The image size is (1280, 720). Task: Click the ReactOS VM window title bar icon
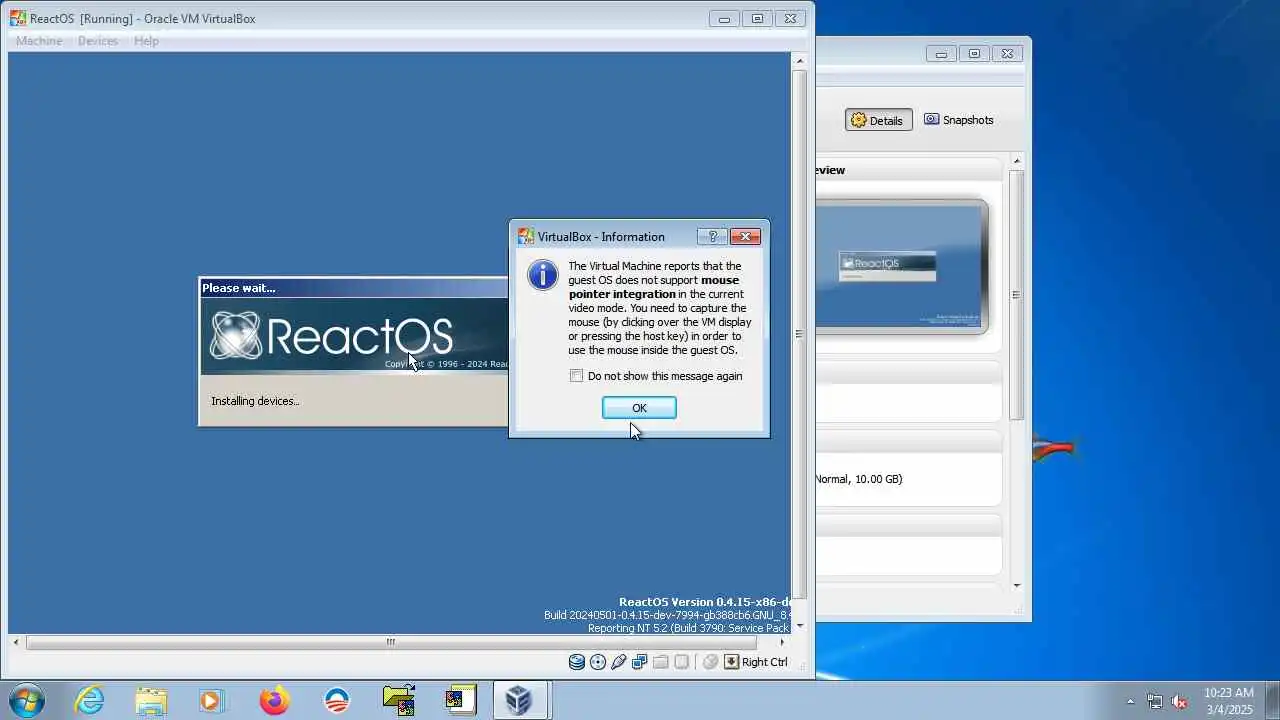[x=18, y=18]
